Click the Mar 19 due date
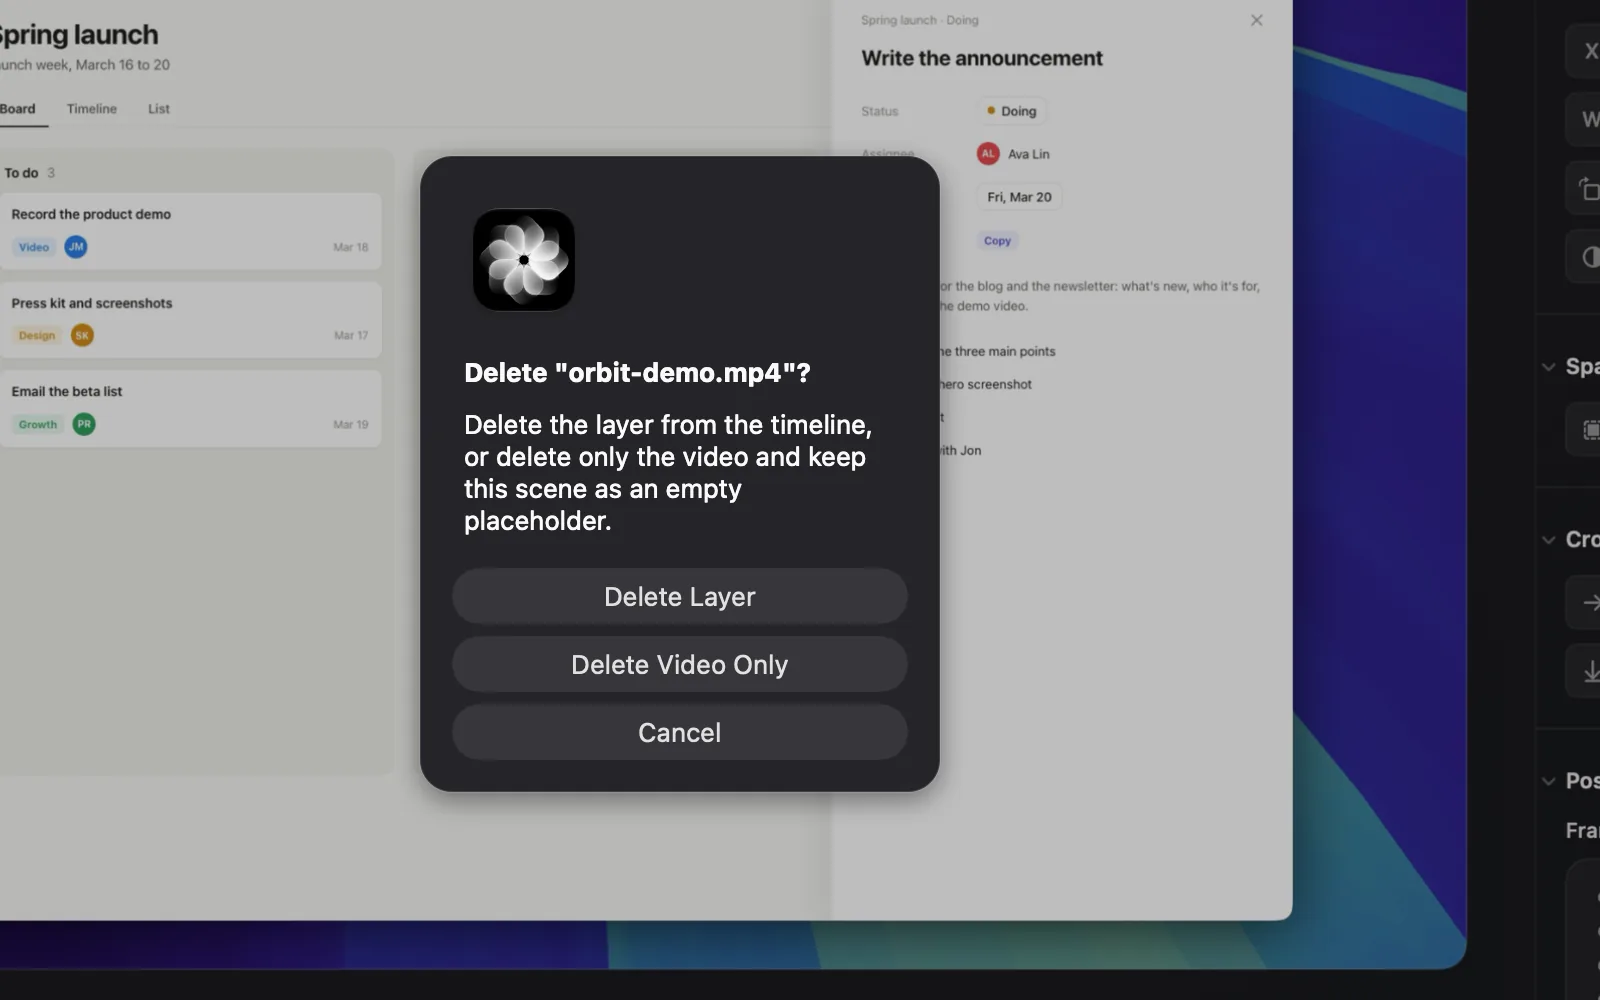 [x=351, y=425]
